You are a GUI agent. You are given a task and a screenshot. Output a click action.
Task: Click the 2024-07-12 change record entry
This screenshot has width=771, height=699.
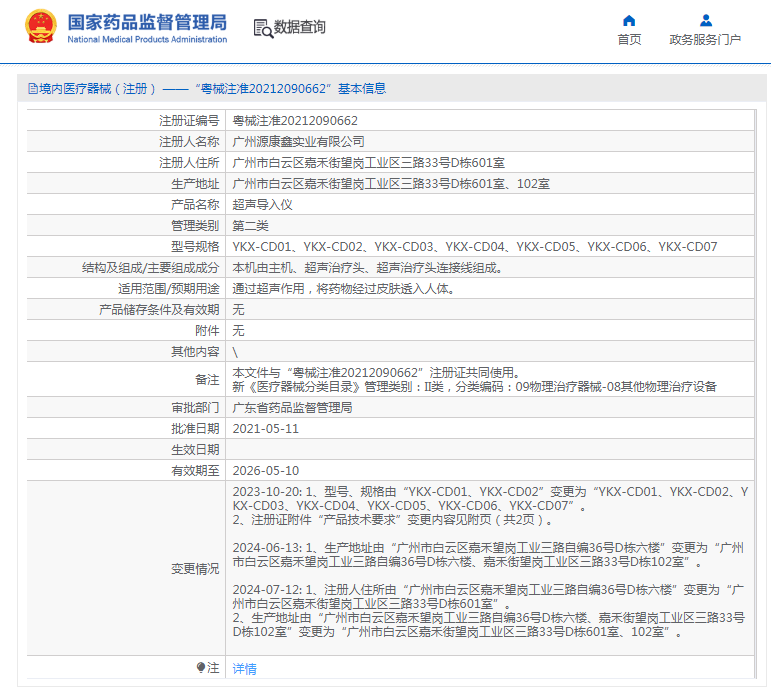coord(489,610)
